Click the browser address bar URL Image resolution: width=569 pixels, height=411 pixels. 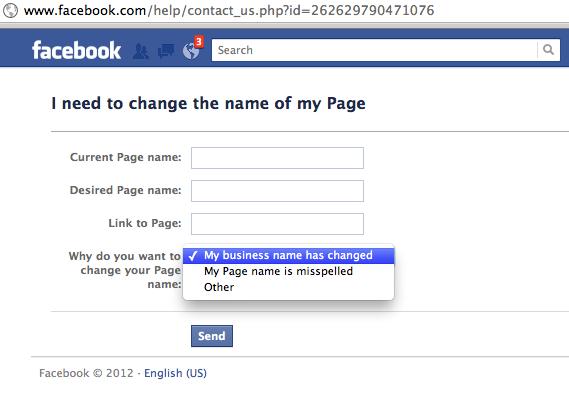(x=229, y=10)
